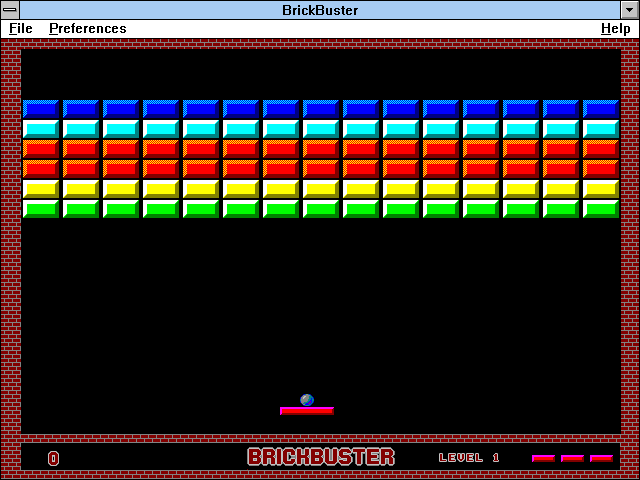Select the top-left blue brick
The image size is (640, 480).
(41, 108)
